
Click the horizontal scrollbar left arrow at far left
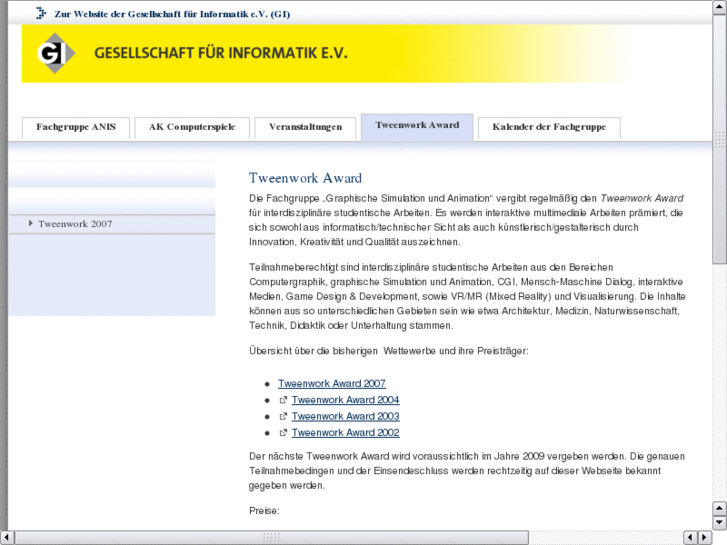click(7, 538)
